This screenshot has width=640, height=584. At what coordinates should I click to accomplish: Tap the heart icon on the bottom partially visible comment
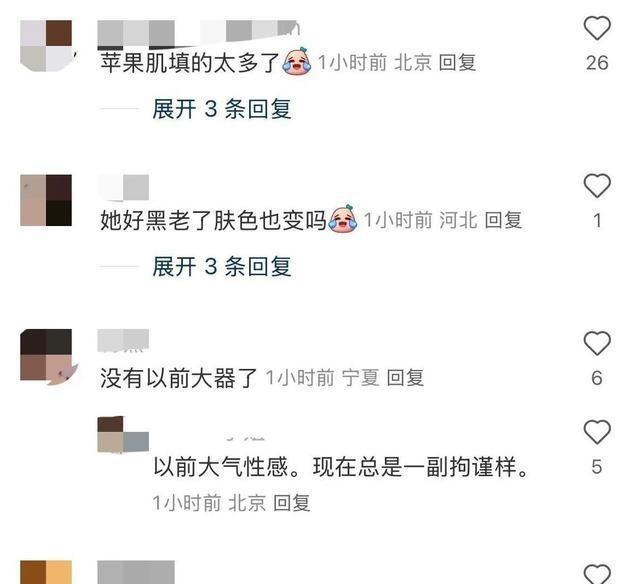(x=597, y=574)
